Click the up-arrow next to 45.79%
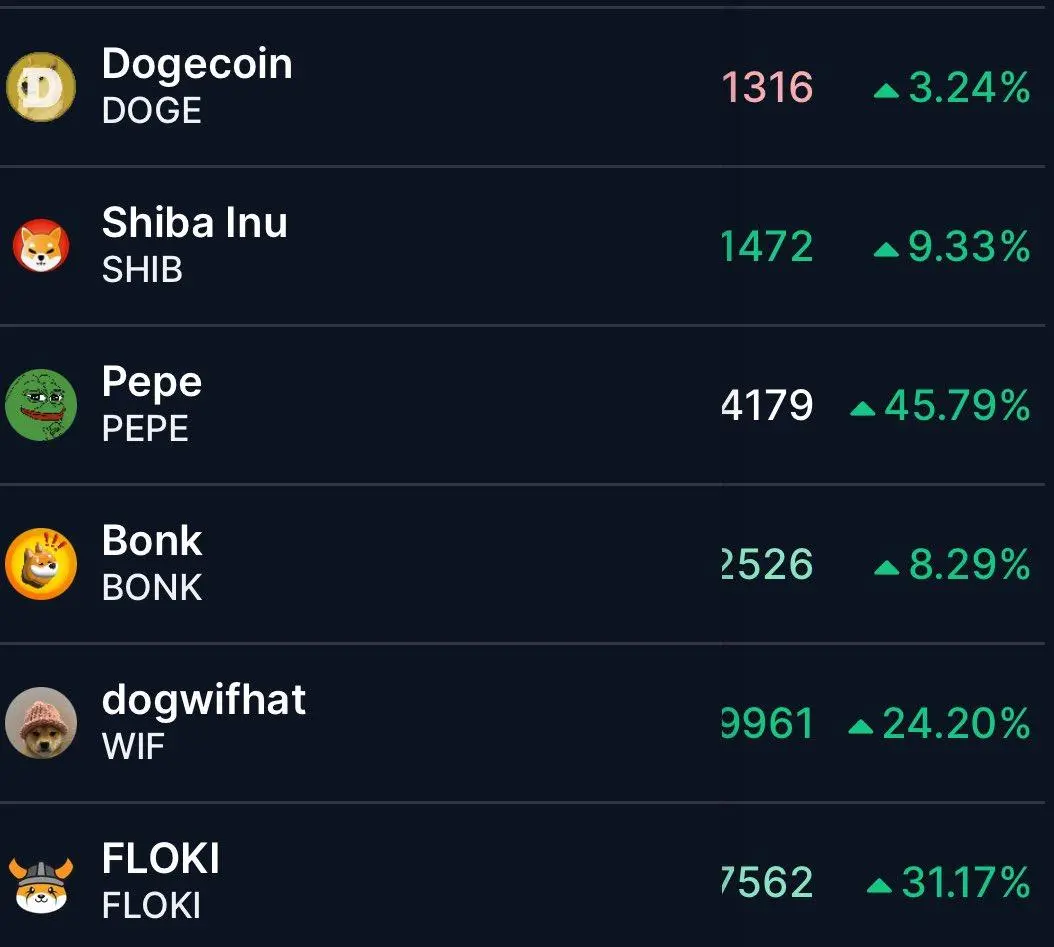The width and height of the screenshot is (1054, 947). (x=862, y=409)
